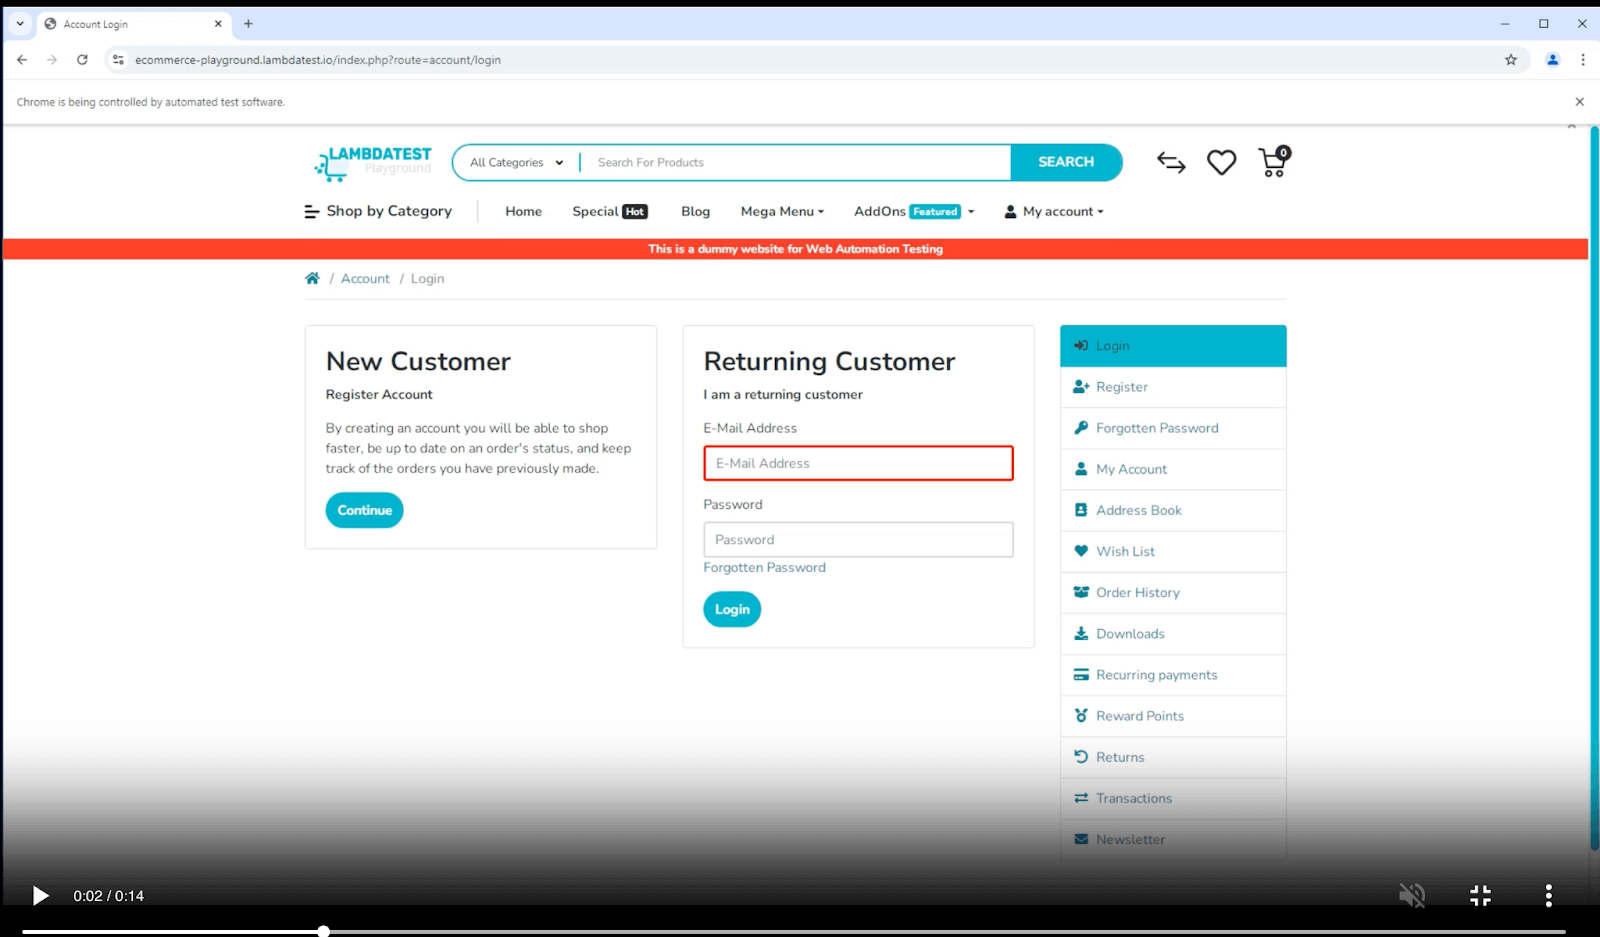Expand the Mega Menu dropdown
Image resolution: width=1600 pixels, height=937 pixels.
click(782, 211)
